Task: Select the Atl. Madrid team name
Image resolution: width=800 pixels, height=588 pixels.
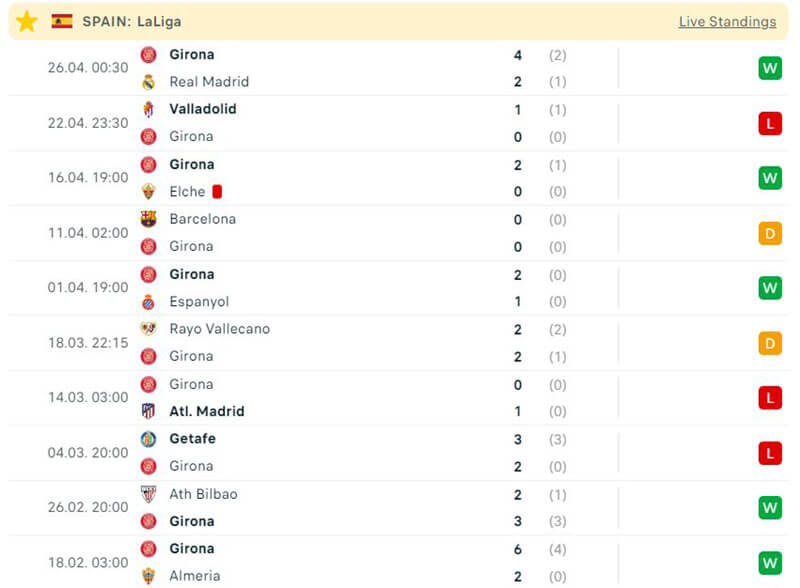Action: [x=207, y=411]
